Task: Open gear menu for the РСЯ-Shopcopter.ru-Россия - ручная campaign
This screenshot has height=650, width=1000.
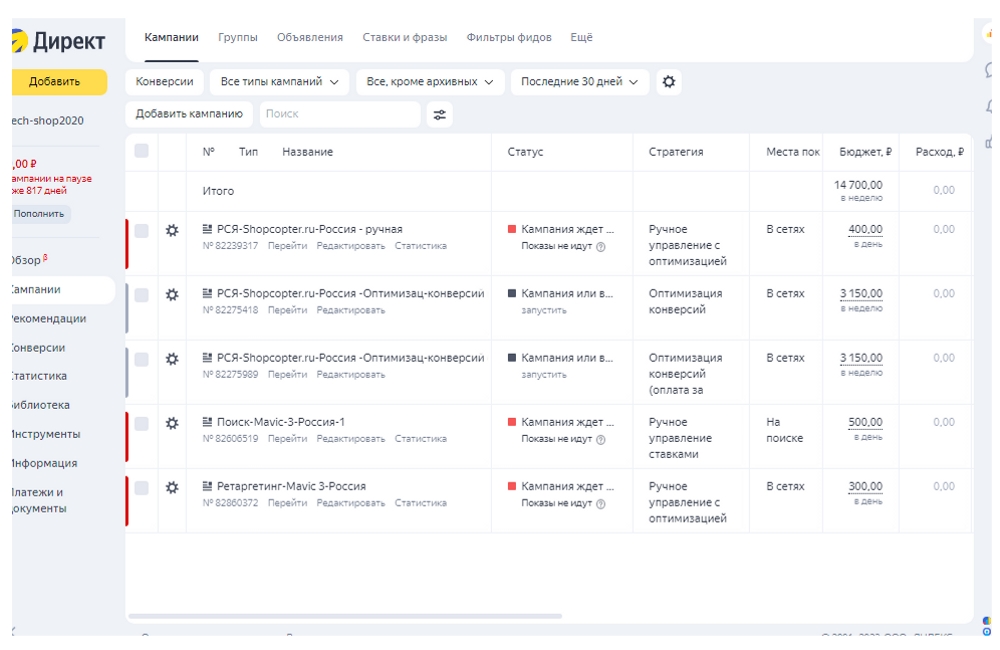Action: [x=172, y=230]
